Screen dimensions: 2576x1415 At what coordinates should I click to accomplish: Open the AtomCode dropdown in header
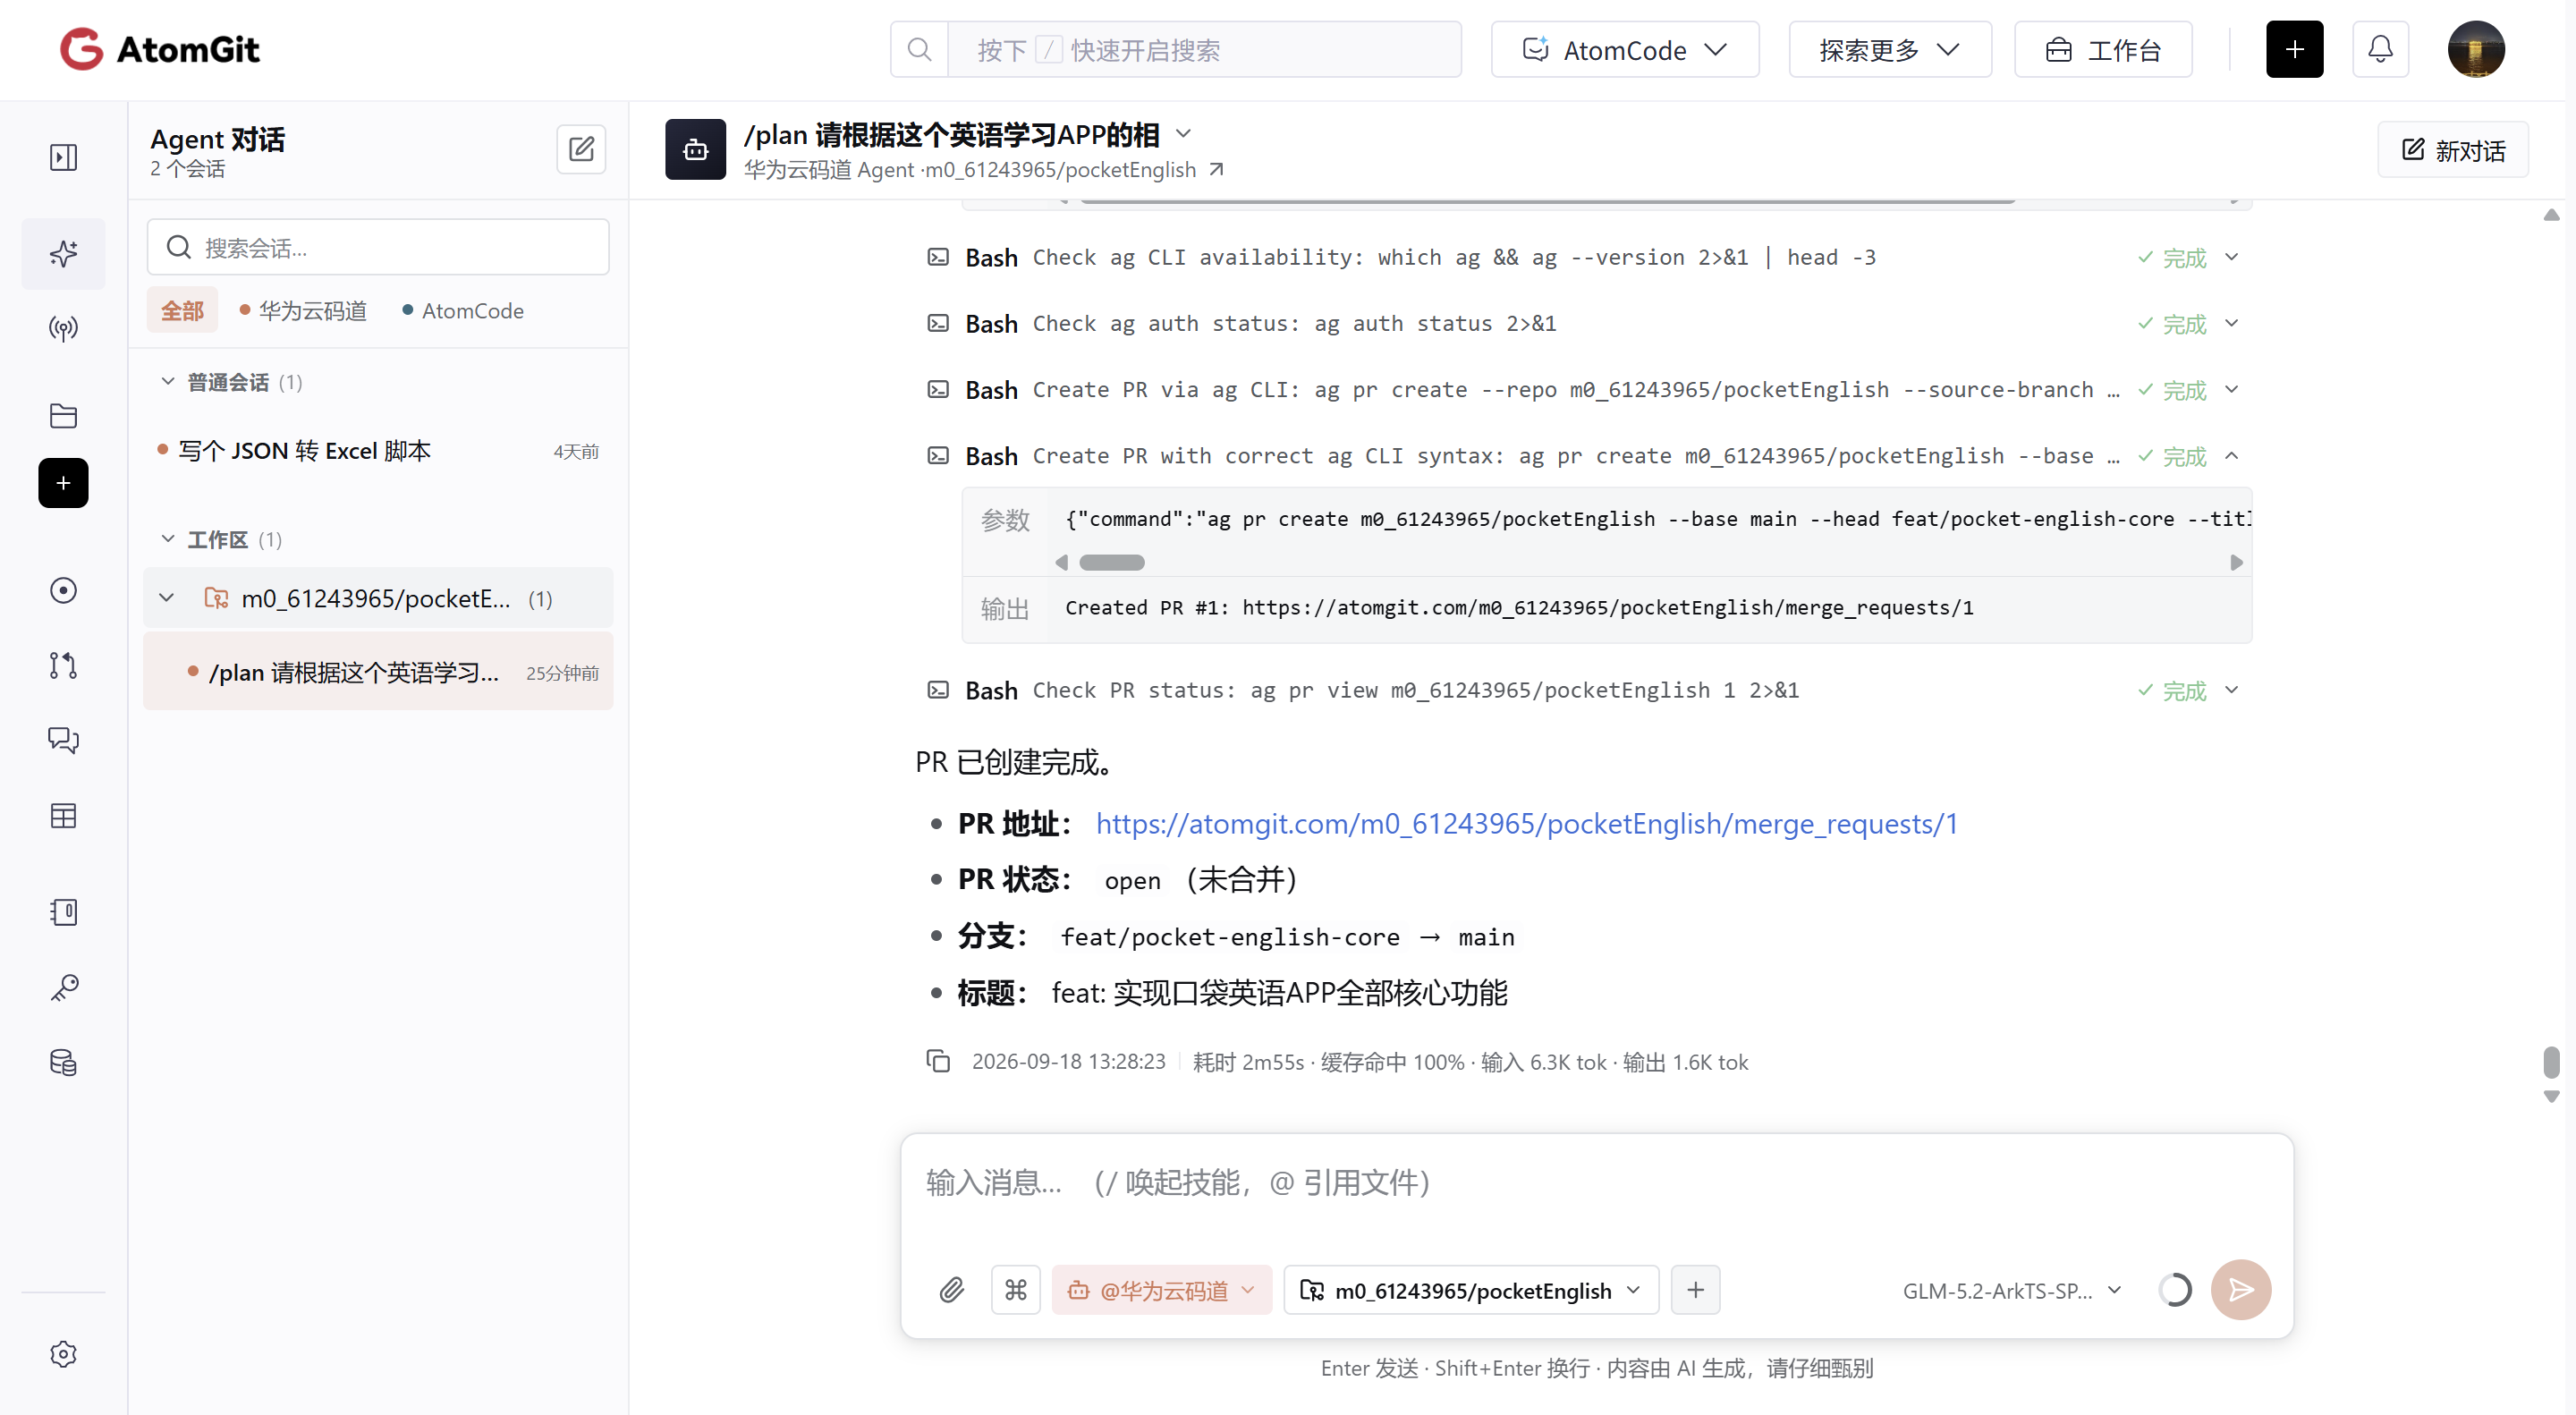click(x=1624, y=49)
